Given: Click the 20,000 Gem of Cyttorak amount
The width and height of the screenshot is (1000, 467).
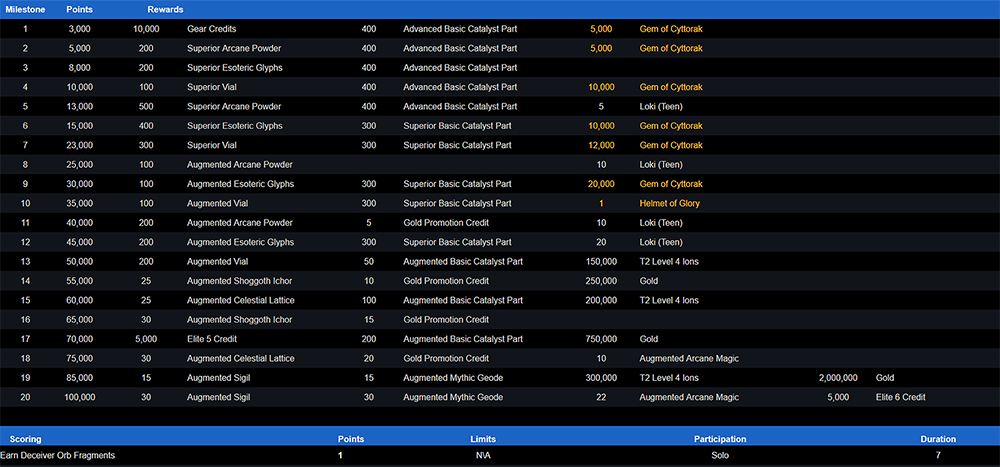Looking at the screenshot, I should (601, 184).
